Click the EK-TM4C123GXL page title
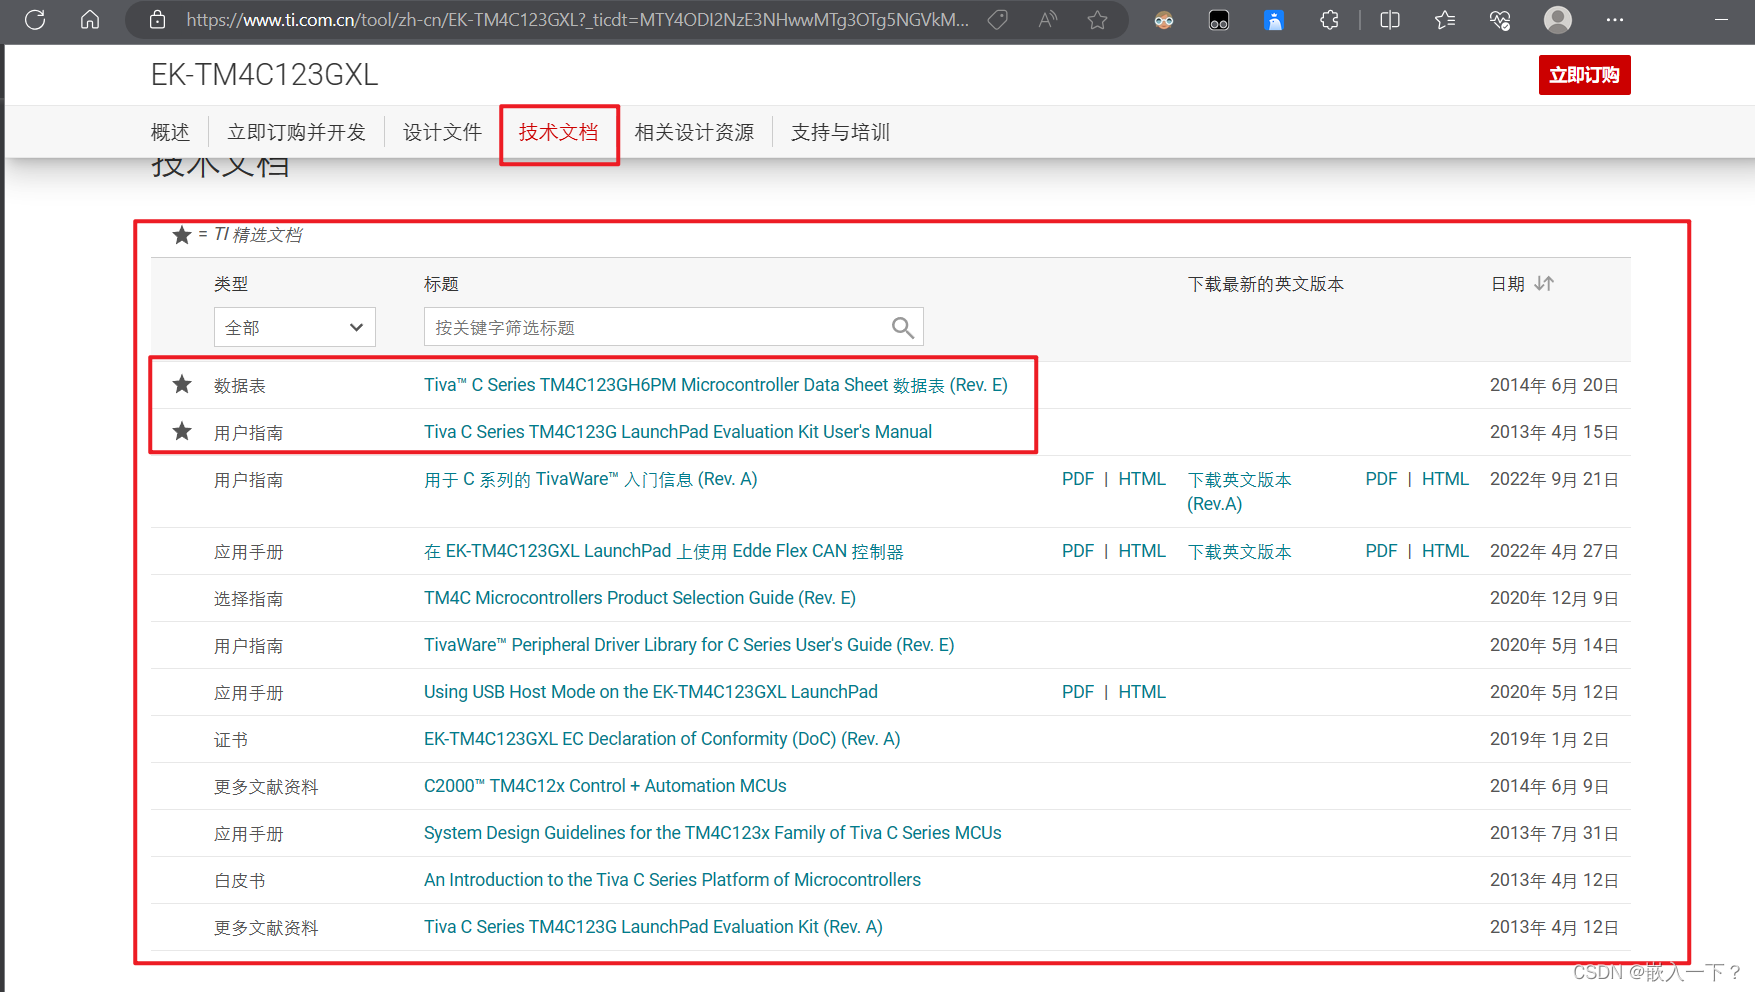 coord(264,75)
